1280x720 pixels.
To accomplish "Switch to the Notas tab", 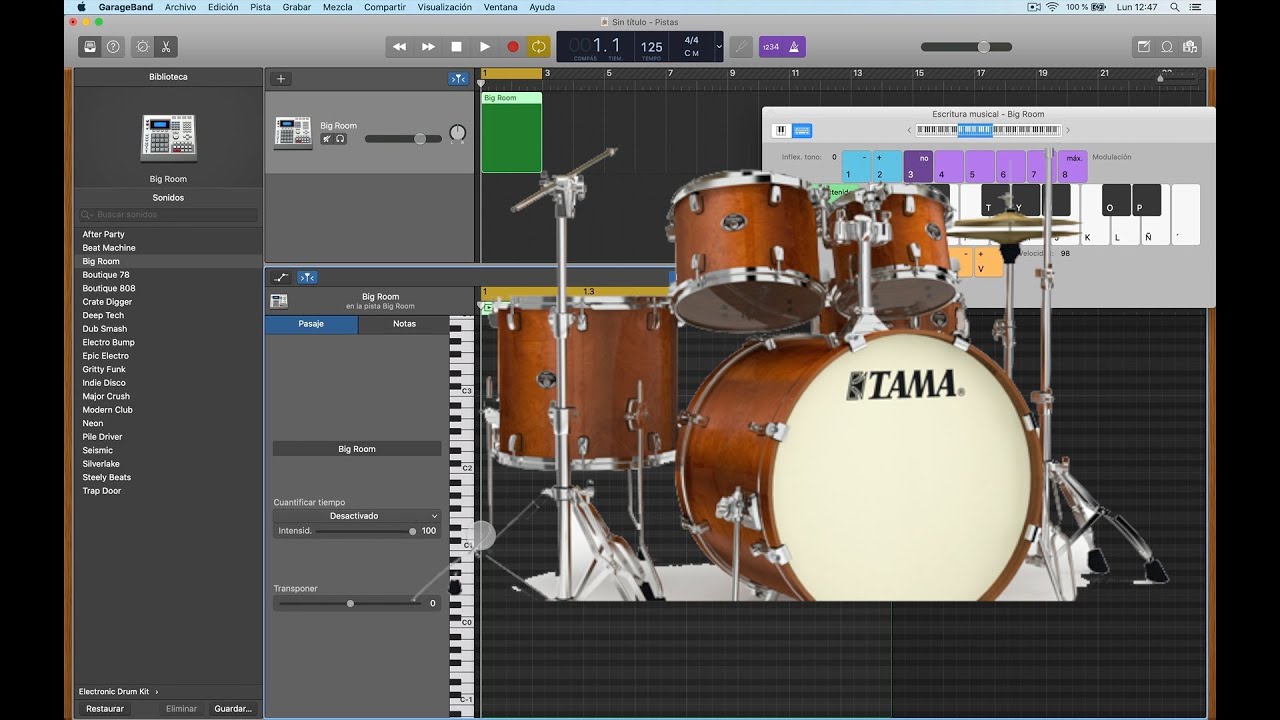I will pos(404,324).
